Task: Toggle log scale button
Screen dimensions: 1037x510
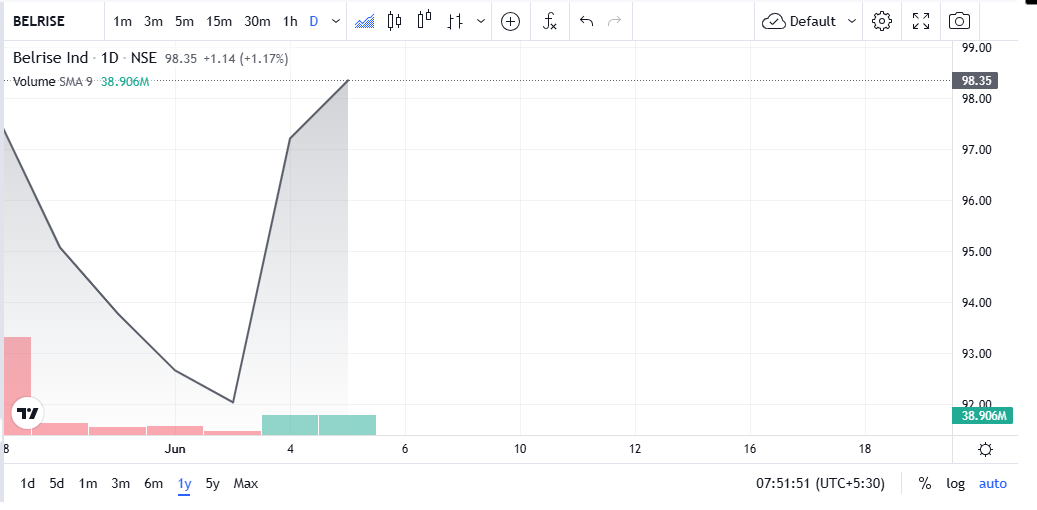Action: click(955, 484)
